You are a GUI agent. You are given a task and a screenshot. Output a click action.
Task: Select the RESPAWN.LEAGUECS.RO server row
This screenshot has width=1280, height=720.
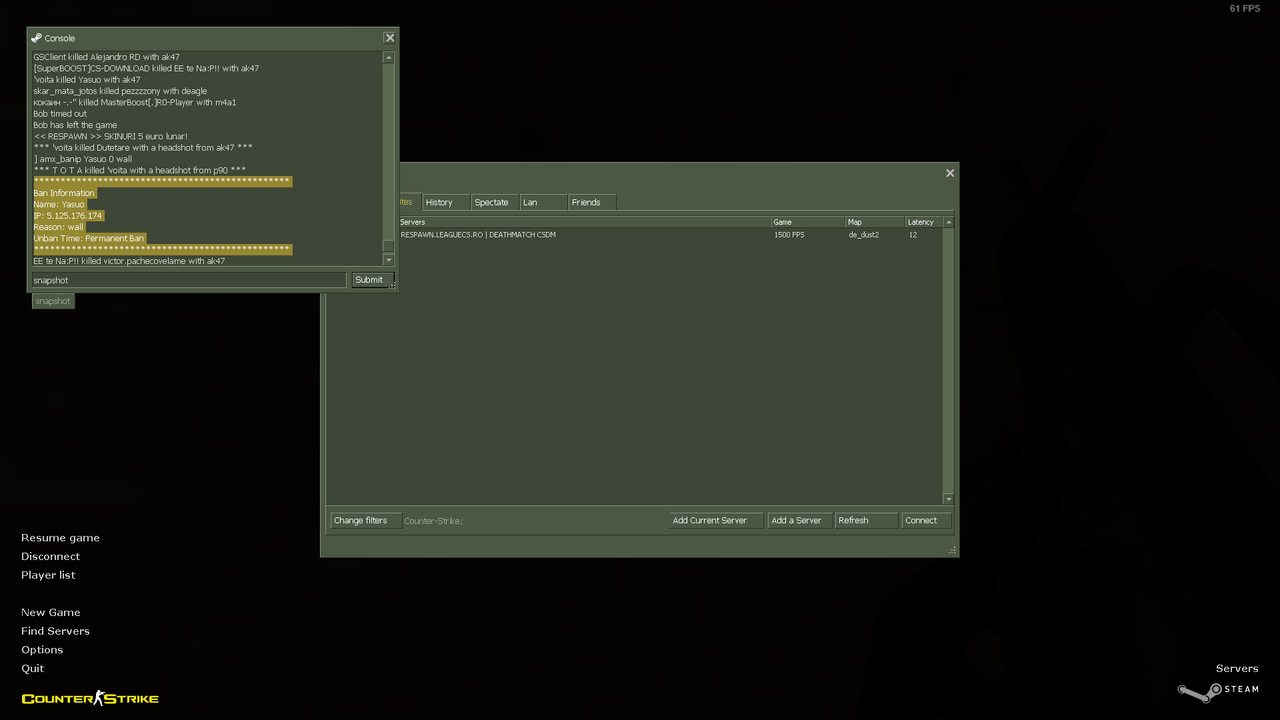pos(635,235)
